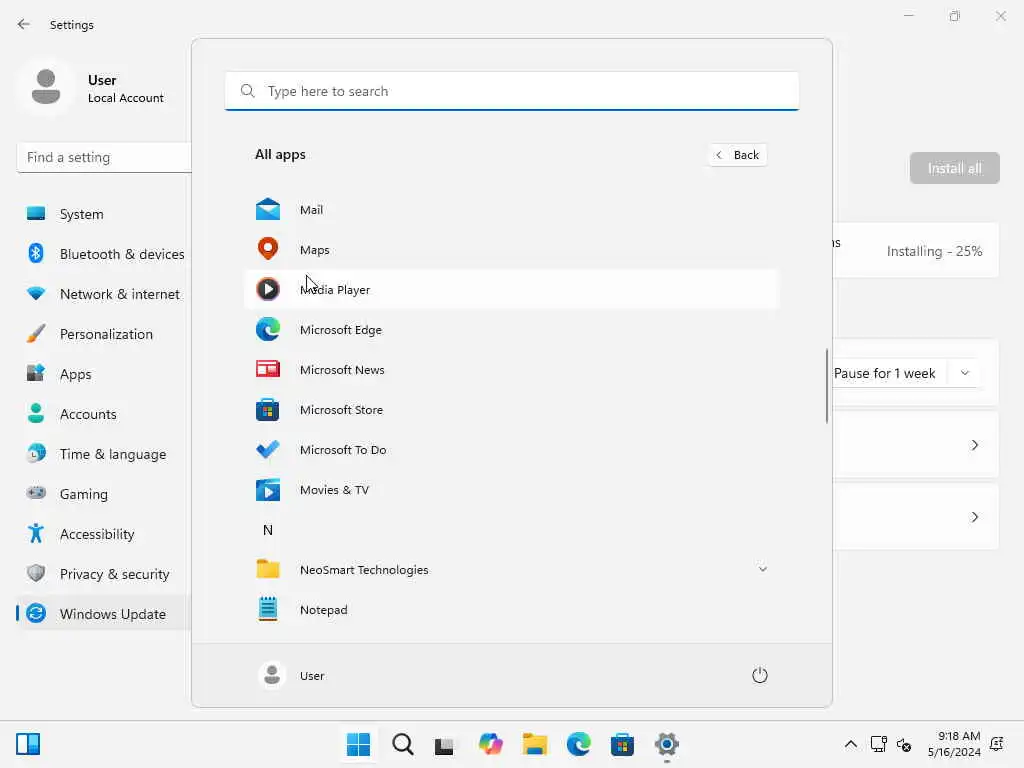Select System in Settings sidebar

click(104, 214)
